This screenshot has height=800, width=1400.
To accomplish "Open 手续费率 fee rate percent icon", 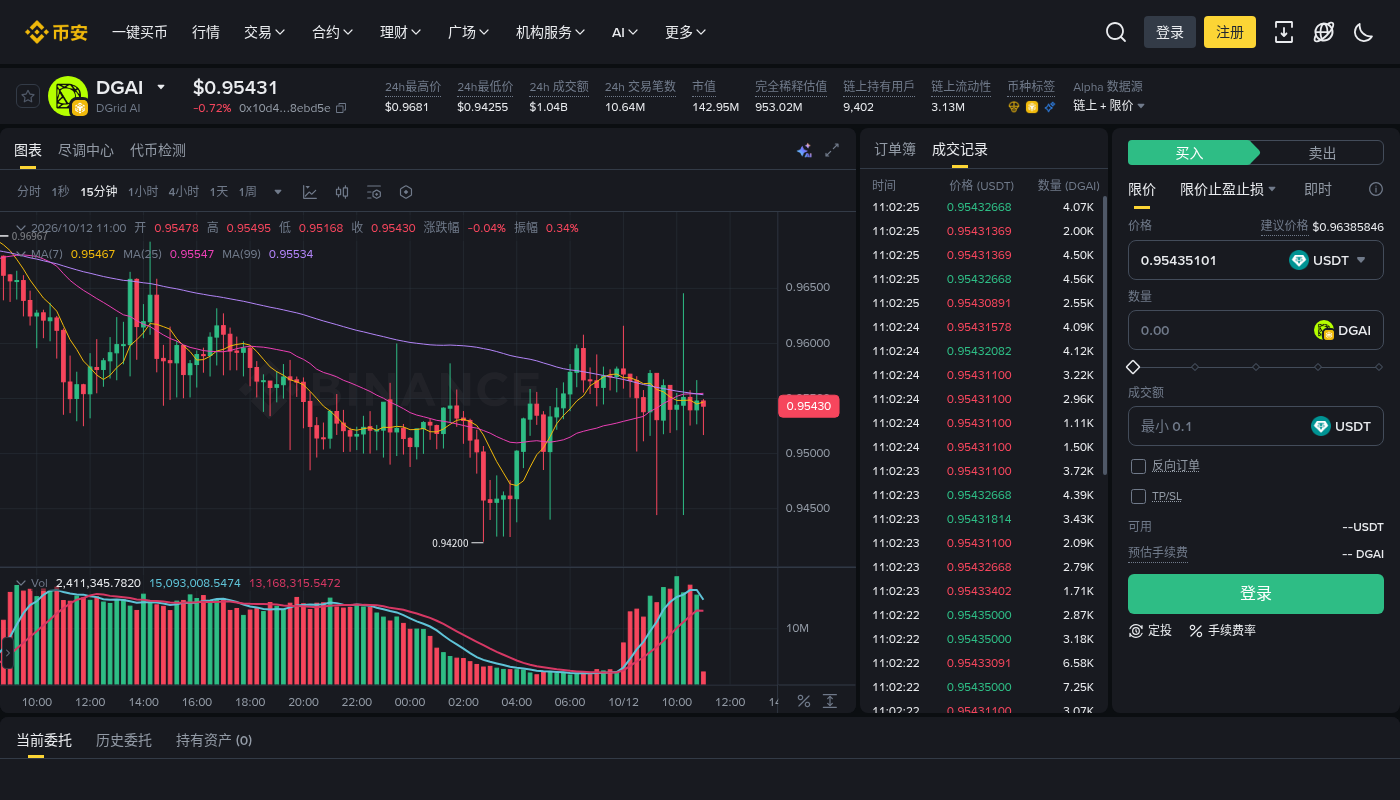I will (1196, 630).
